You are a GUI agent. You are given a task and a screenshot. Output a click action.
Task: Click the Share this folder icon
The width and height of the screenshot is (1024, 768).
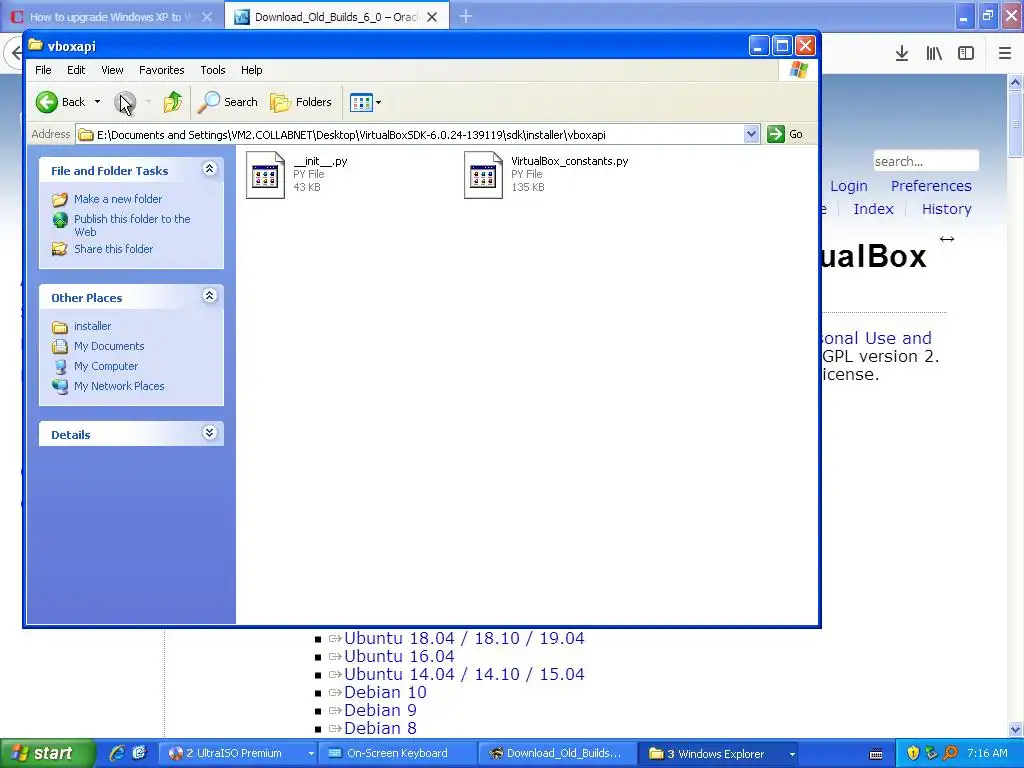60,249
